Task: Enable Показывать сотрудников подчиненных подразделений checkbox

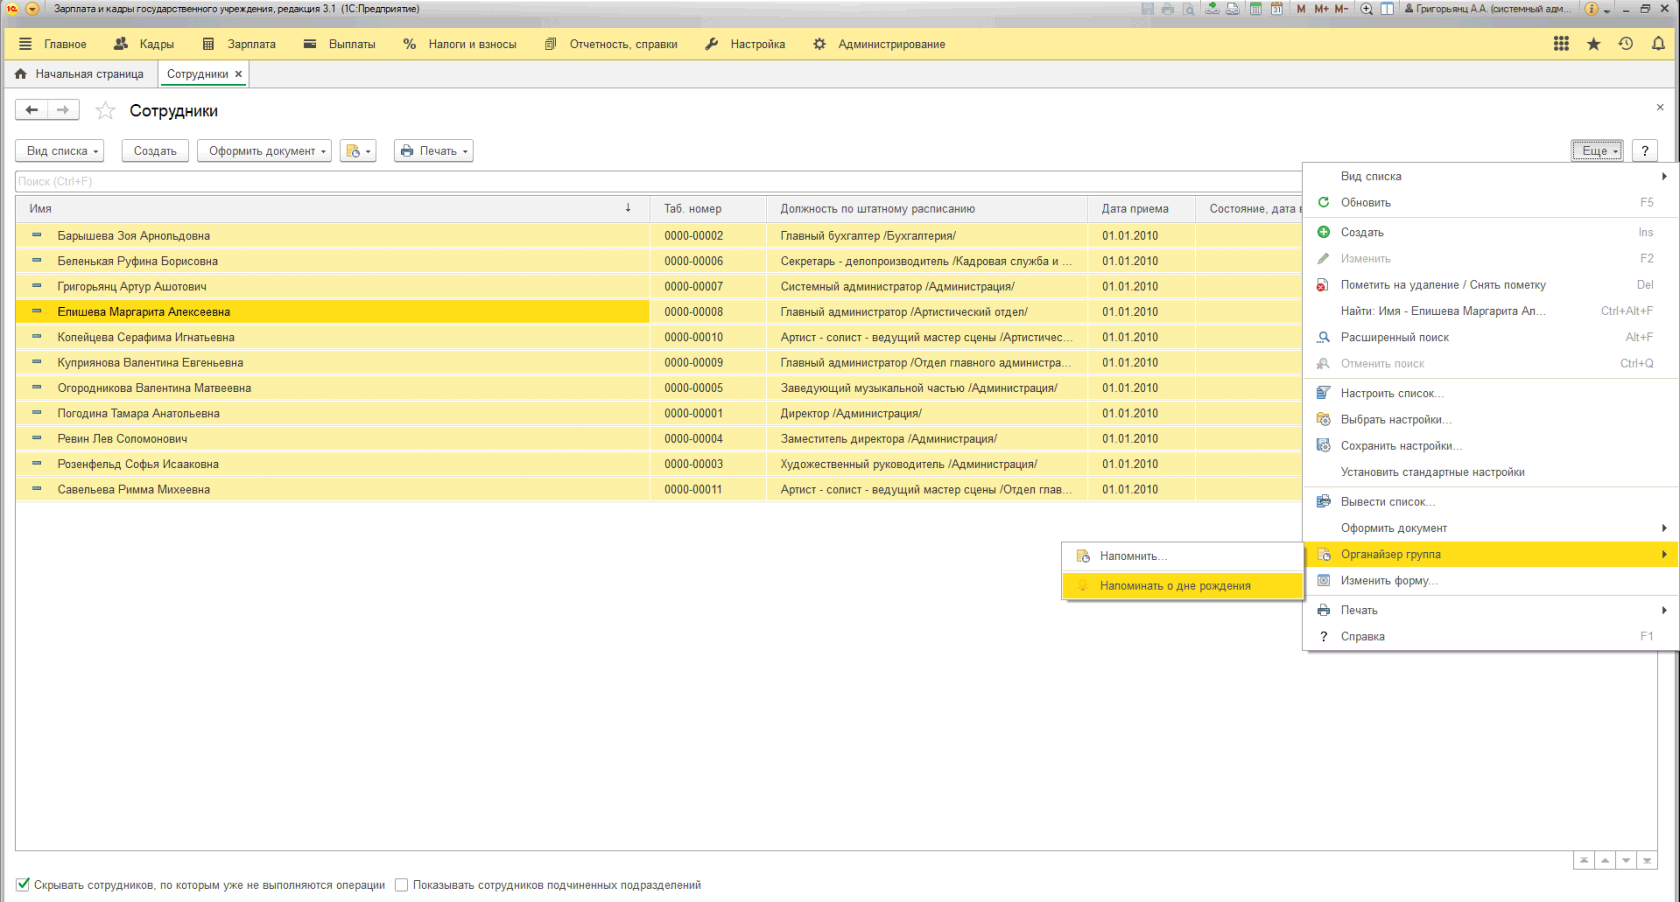Action: point(401,885)
